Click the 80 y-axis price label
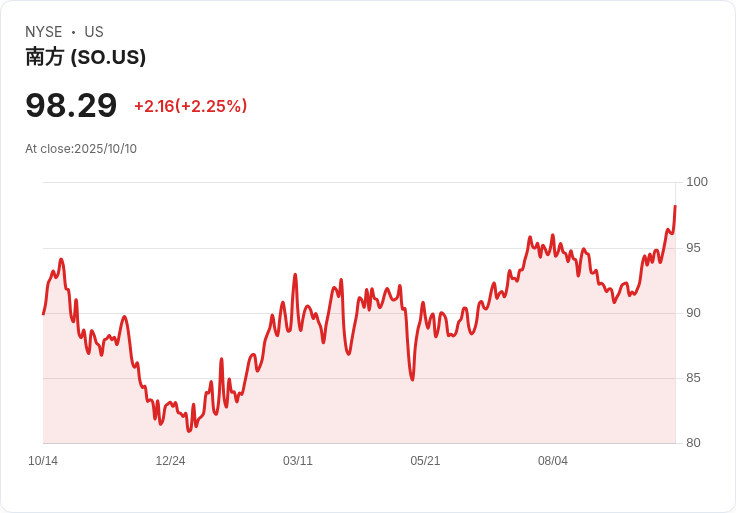 (693, 443)
